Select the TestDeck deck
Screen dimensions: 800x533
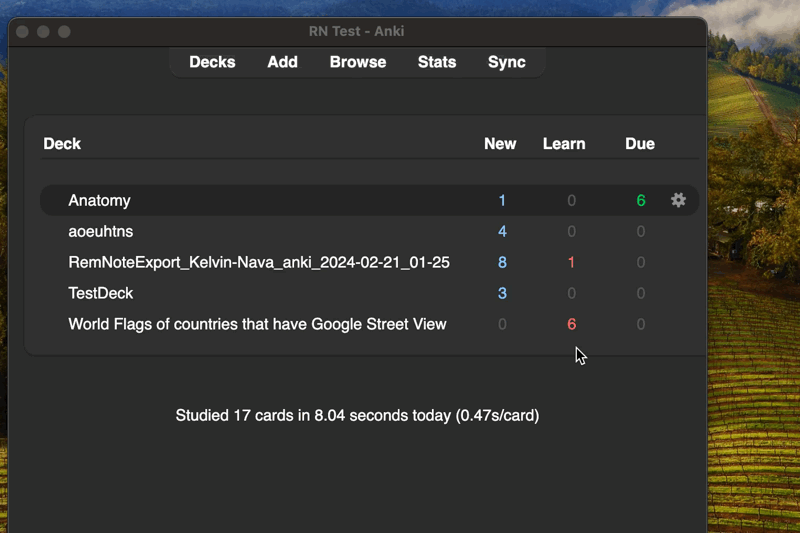coord(100,293)
